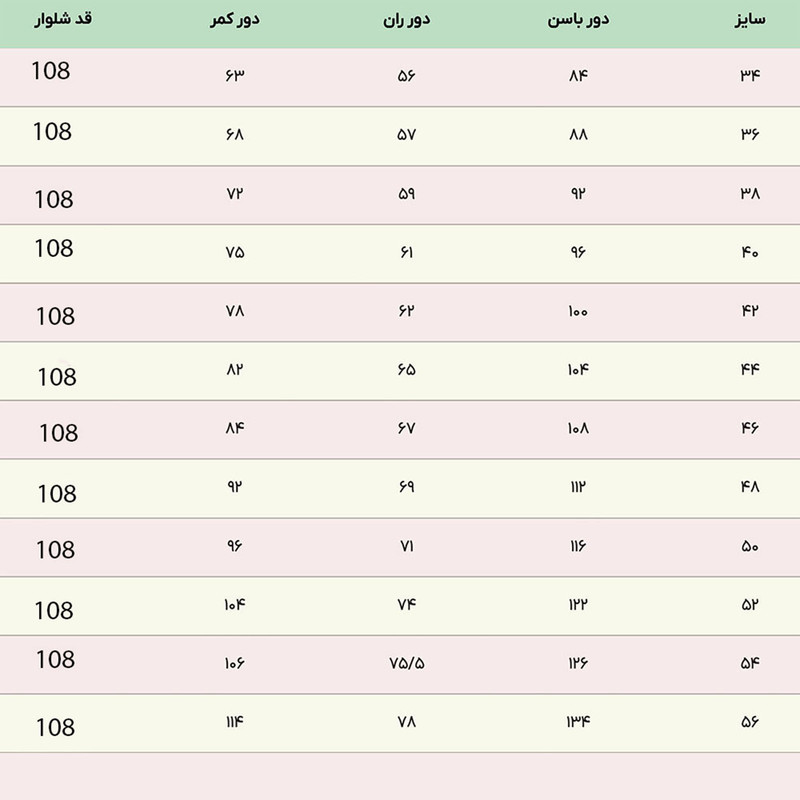
Task: Click the 108 length in size ۳۴ row
Action: (x=51, y=71)
